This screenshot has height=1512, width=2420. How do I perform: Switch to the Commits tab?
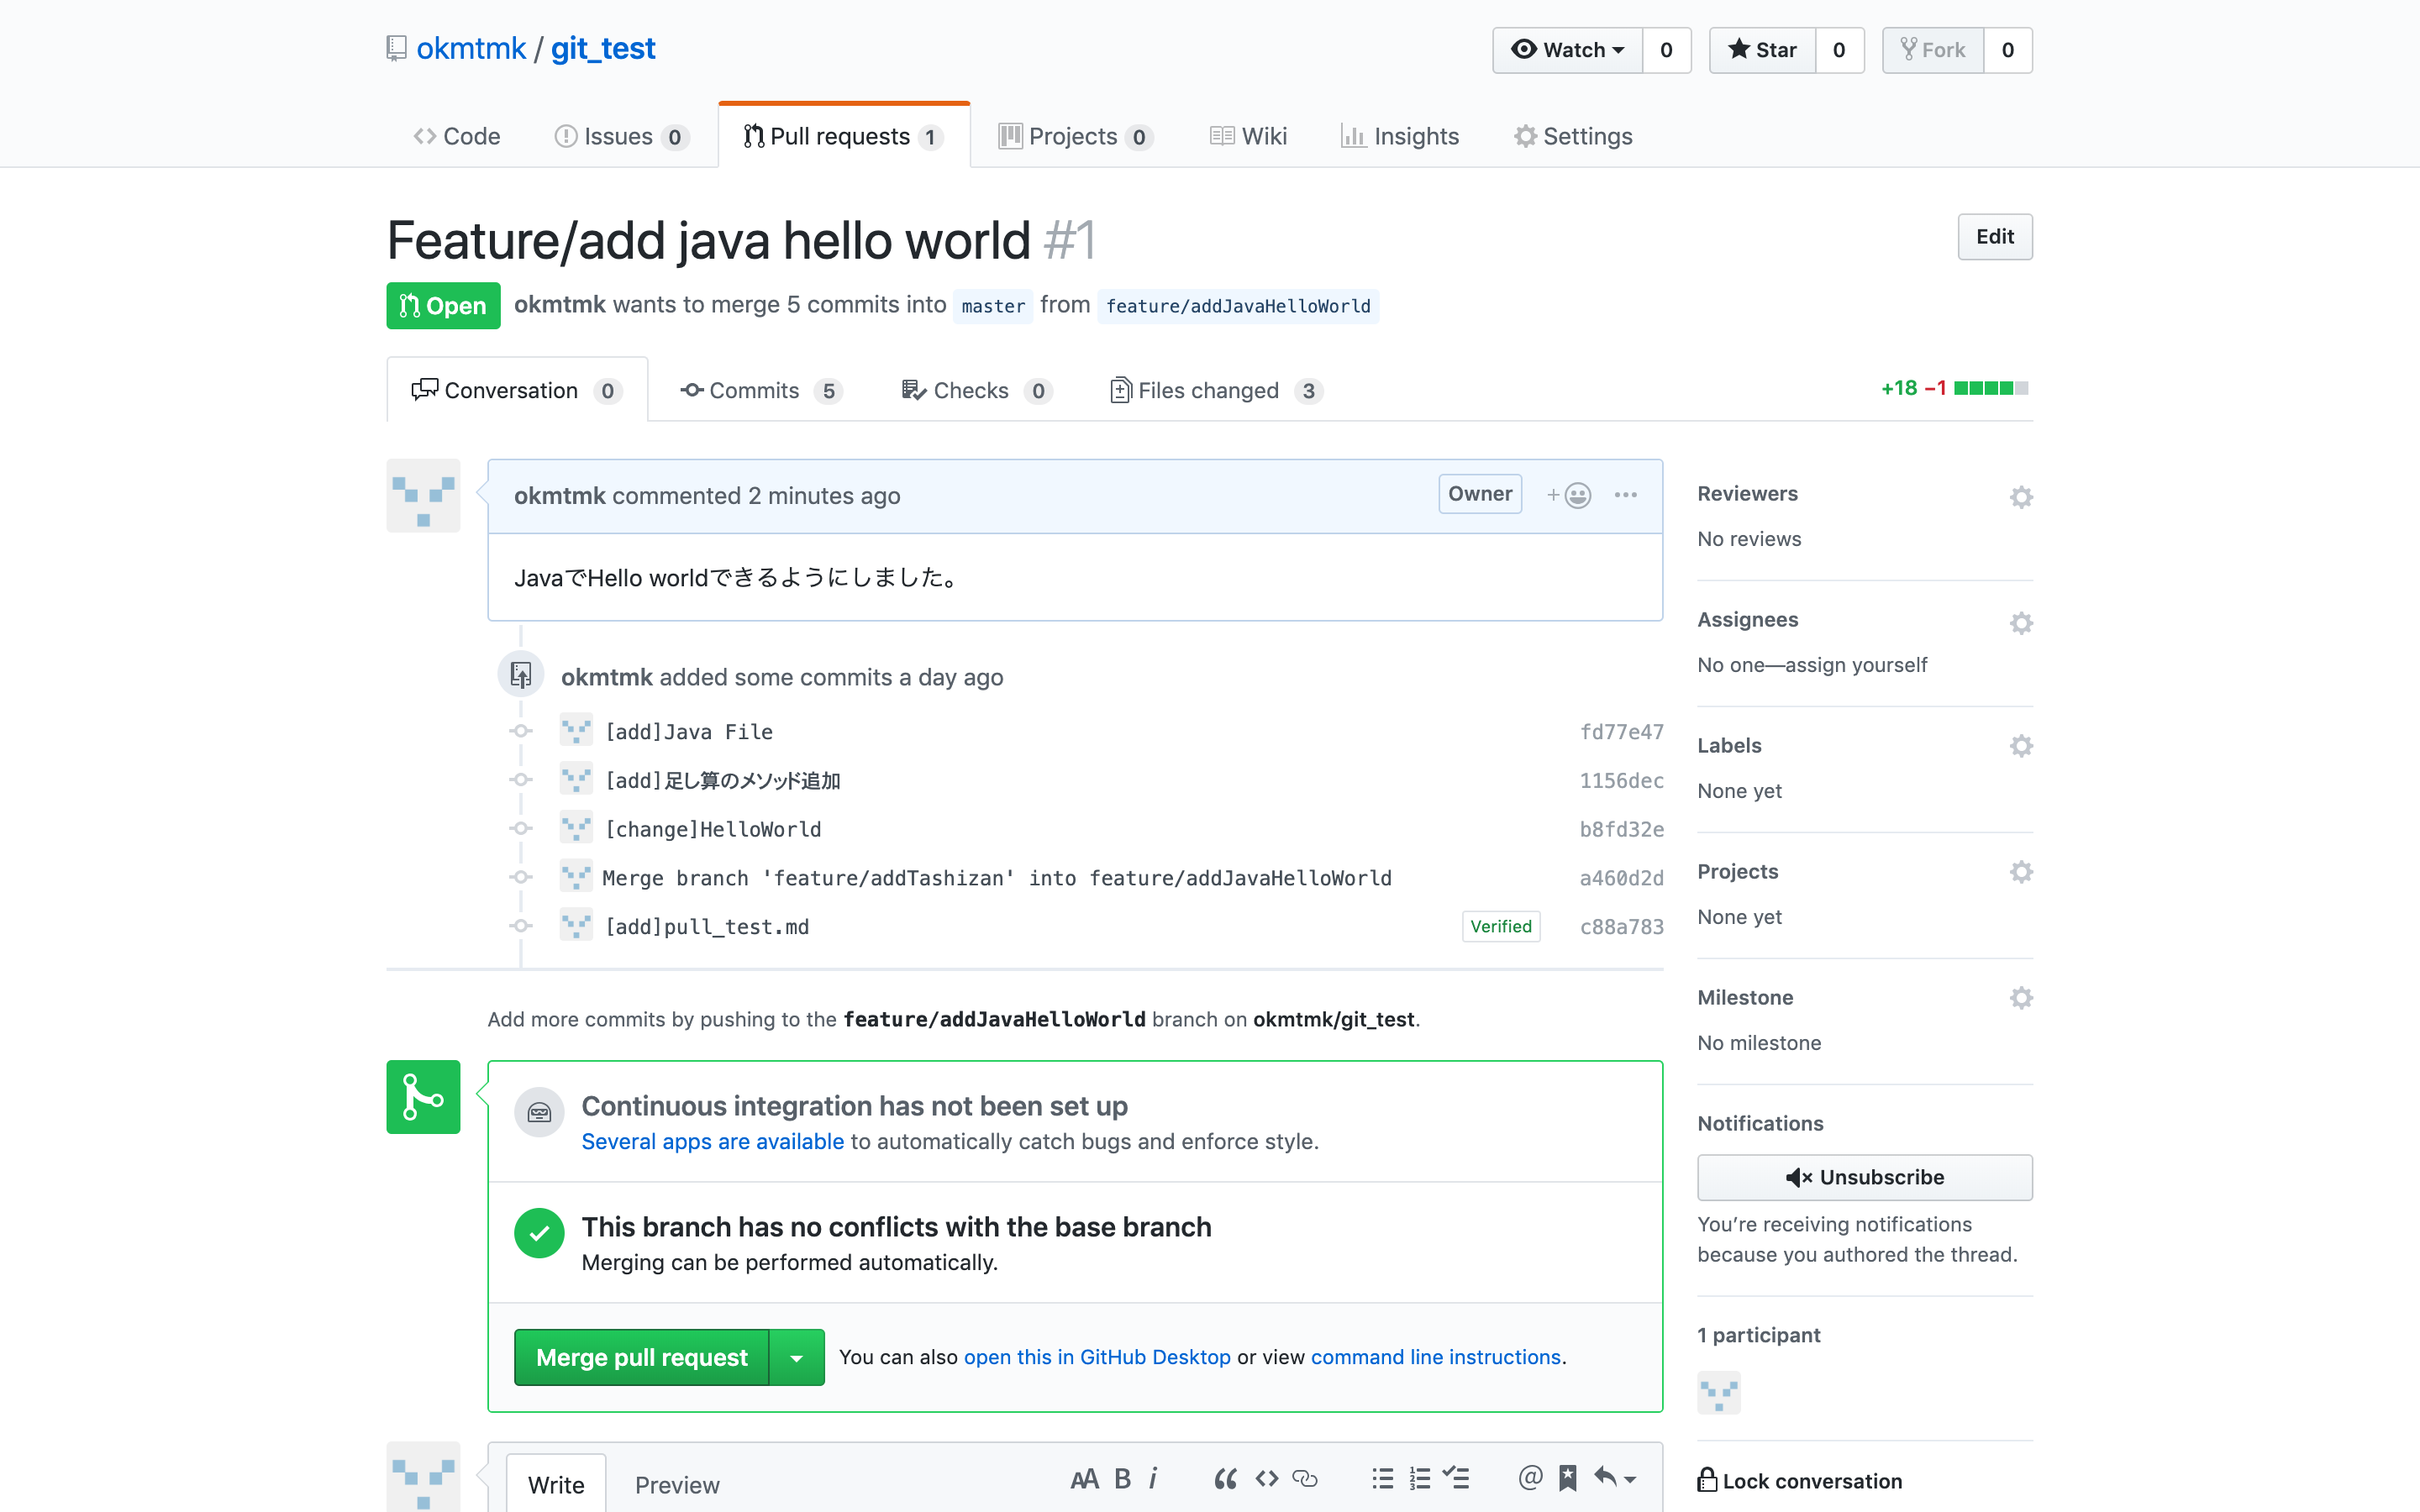761,390
